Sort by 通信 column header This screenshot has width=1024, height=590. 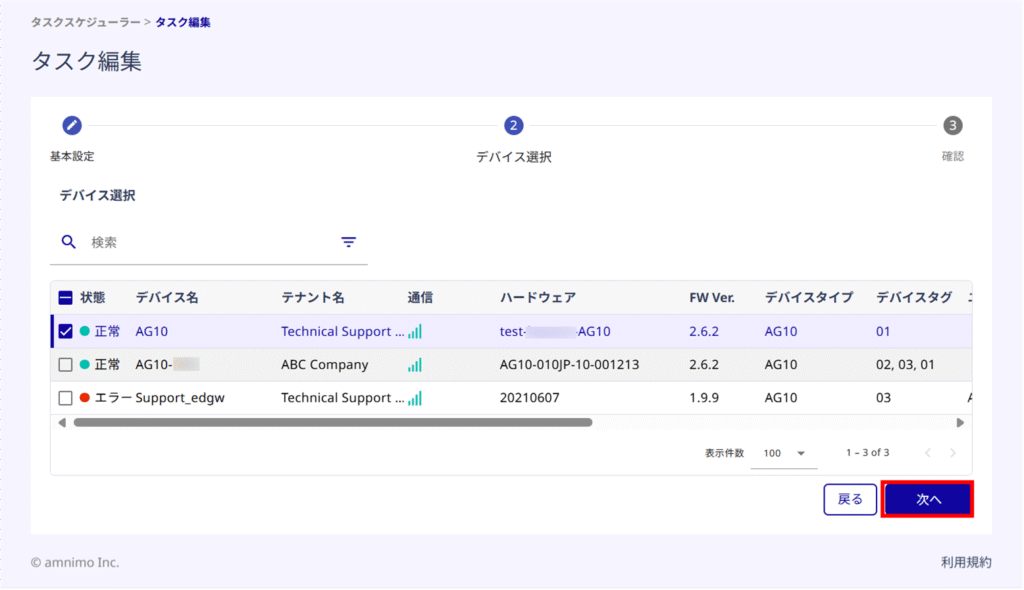[420, 298]
